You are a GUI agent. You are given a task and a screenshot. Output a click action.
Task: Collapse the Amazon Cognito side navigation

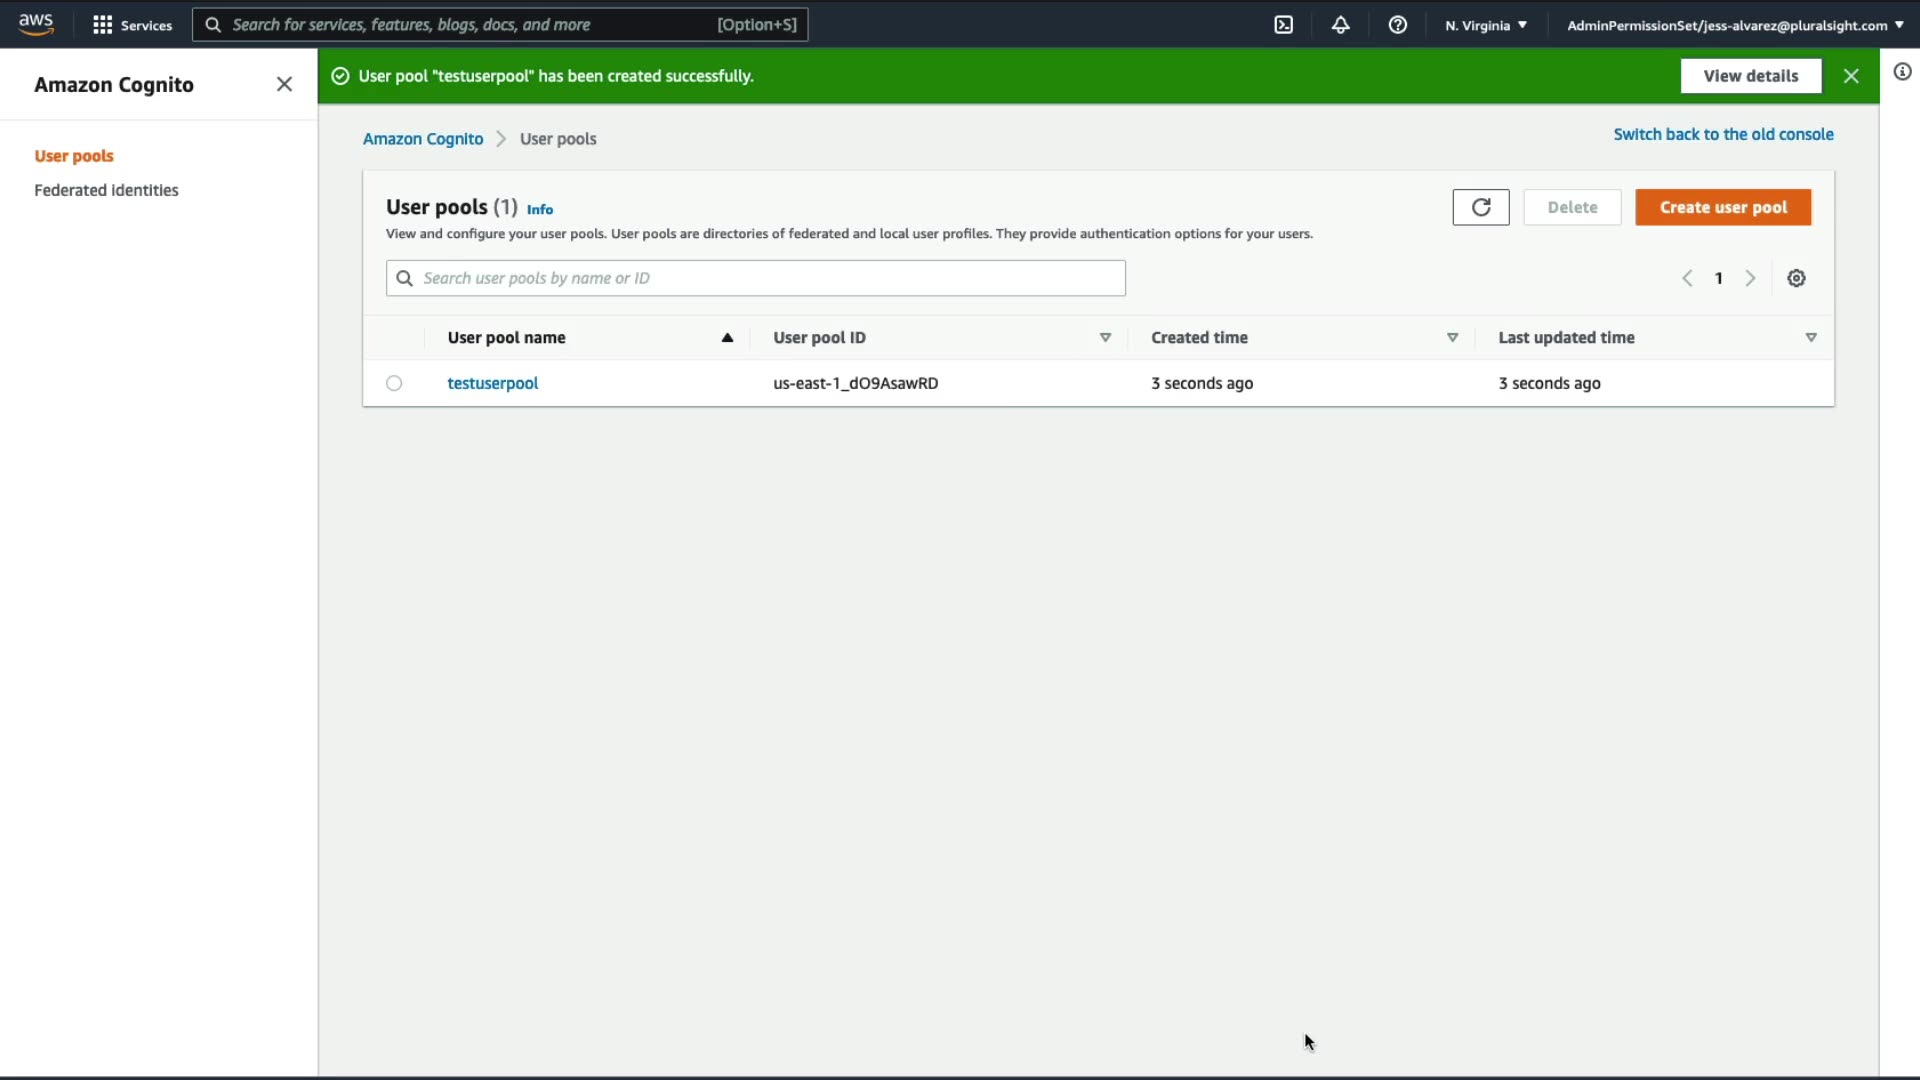[x=284, y=84]
